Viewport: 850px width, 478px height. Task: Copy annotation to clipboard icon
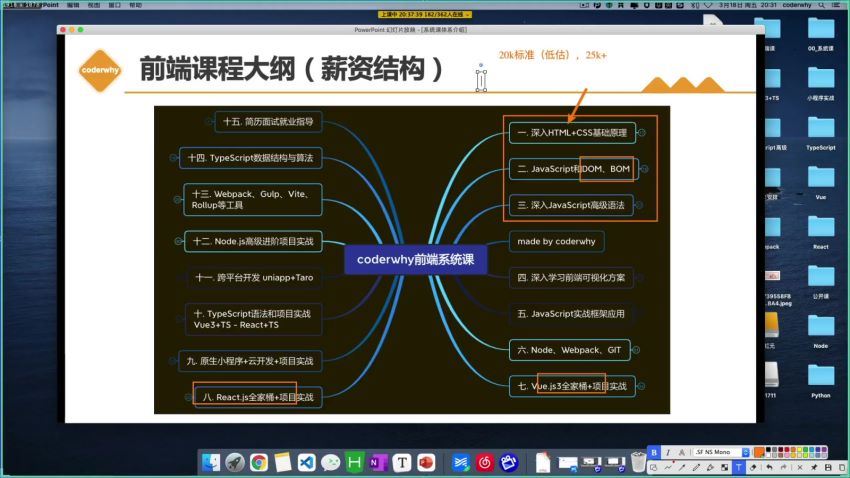(x=842, y=467)
